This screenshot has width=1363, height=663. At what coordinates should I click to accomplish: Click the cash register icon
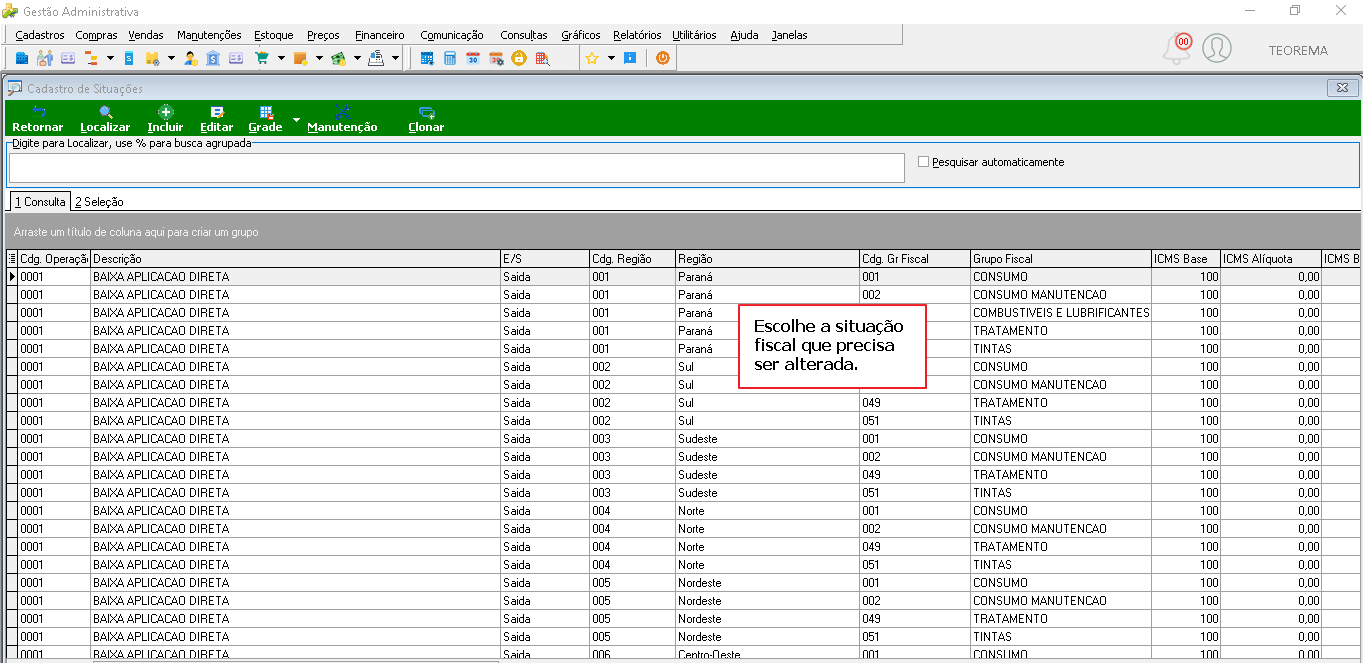376,58
